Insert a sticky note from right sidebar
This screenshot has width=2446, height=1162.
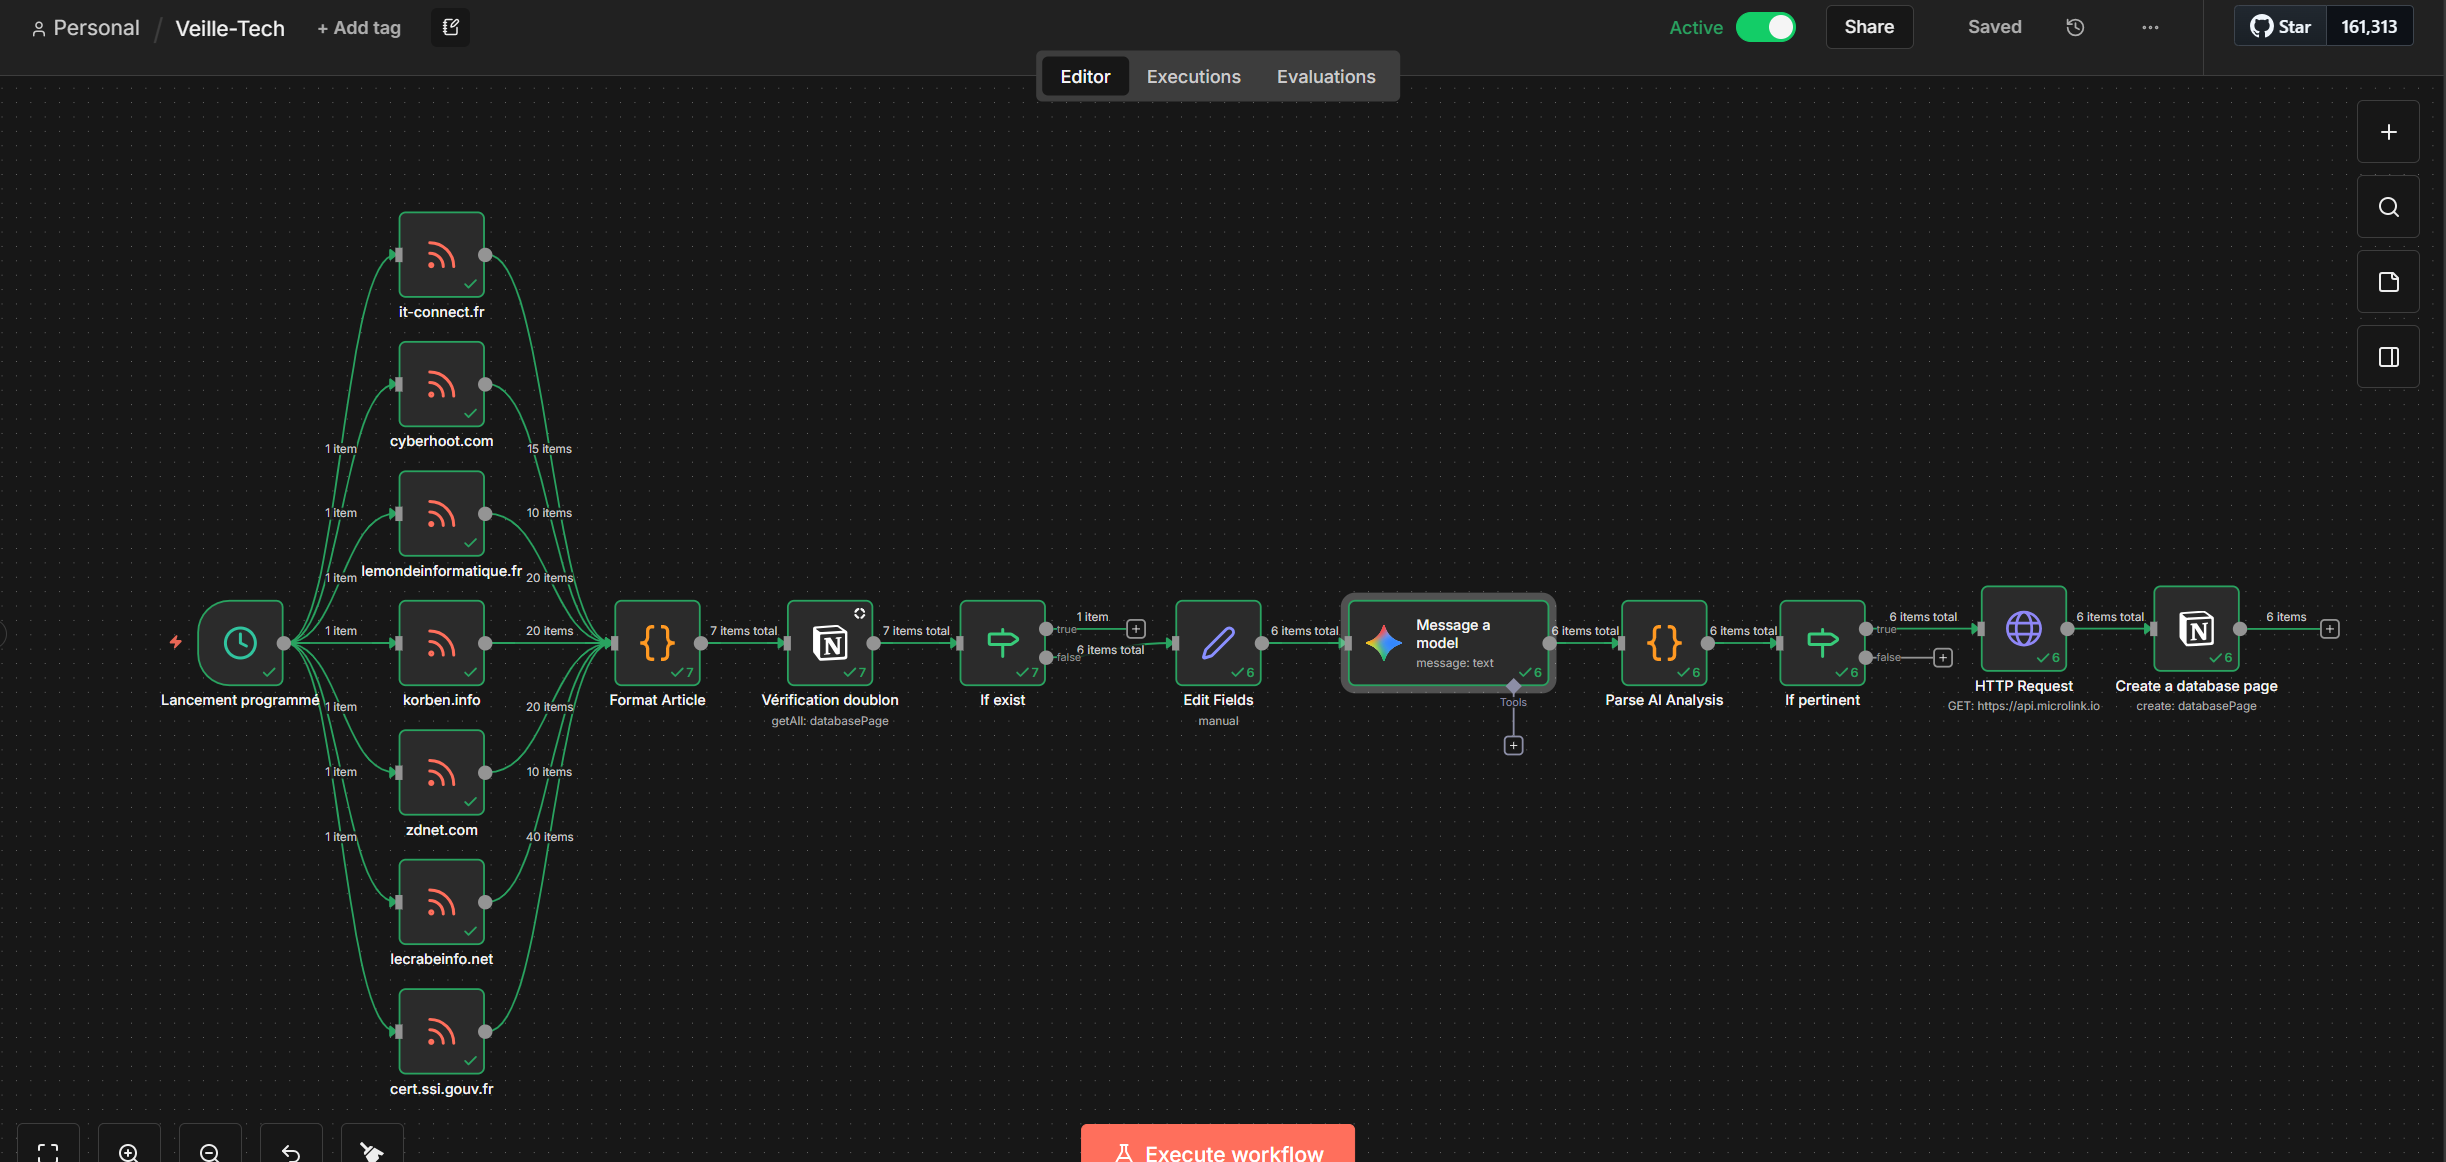point(2388,281)
